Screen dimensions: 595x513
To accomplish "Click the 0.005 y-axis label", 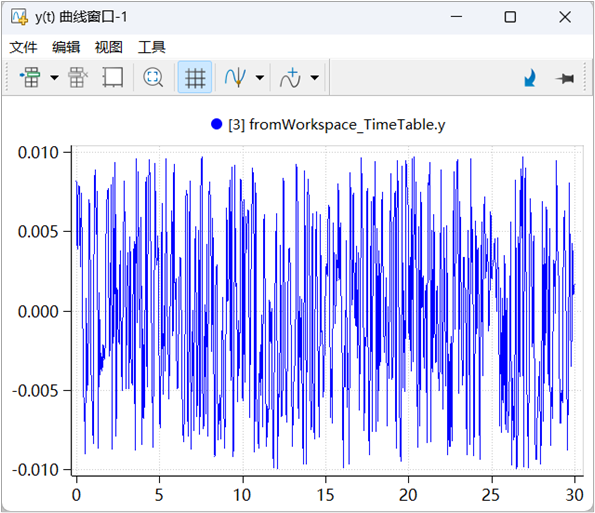I will (x=38, y=231).
